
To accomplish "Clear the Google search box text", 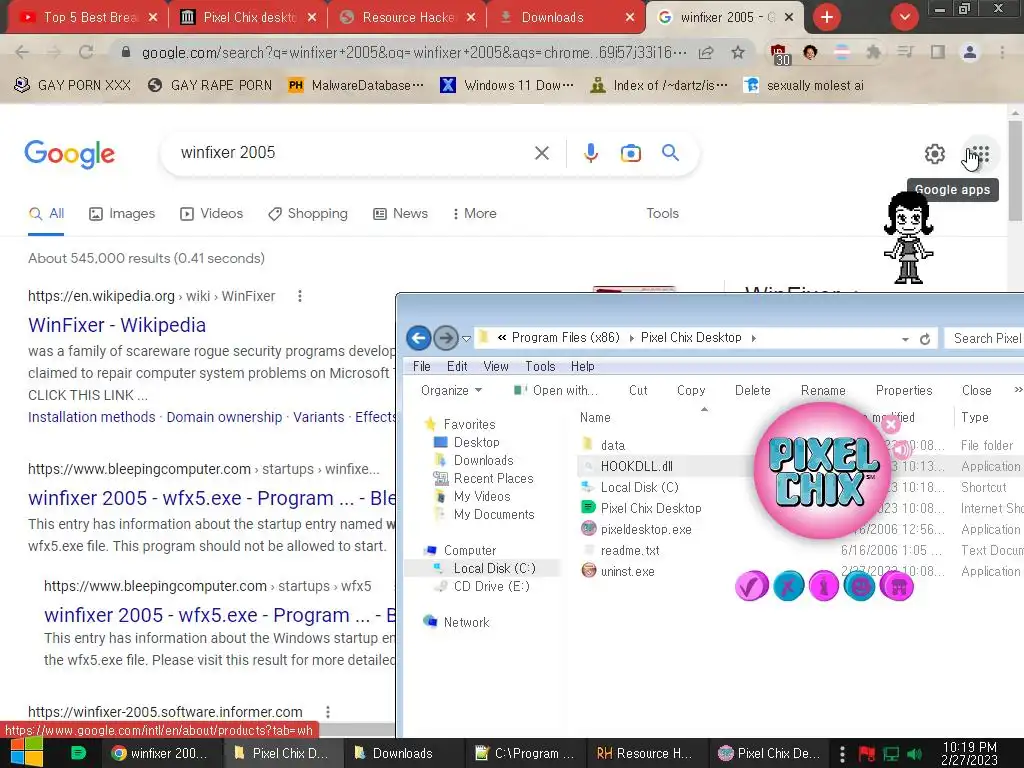I will tap(541, 153).
